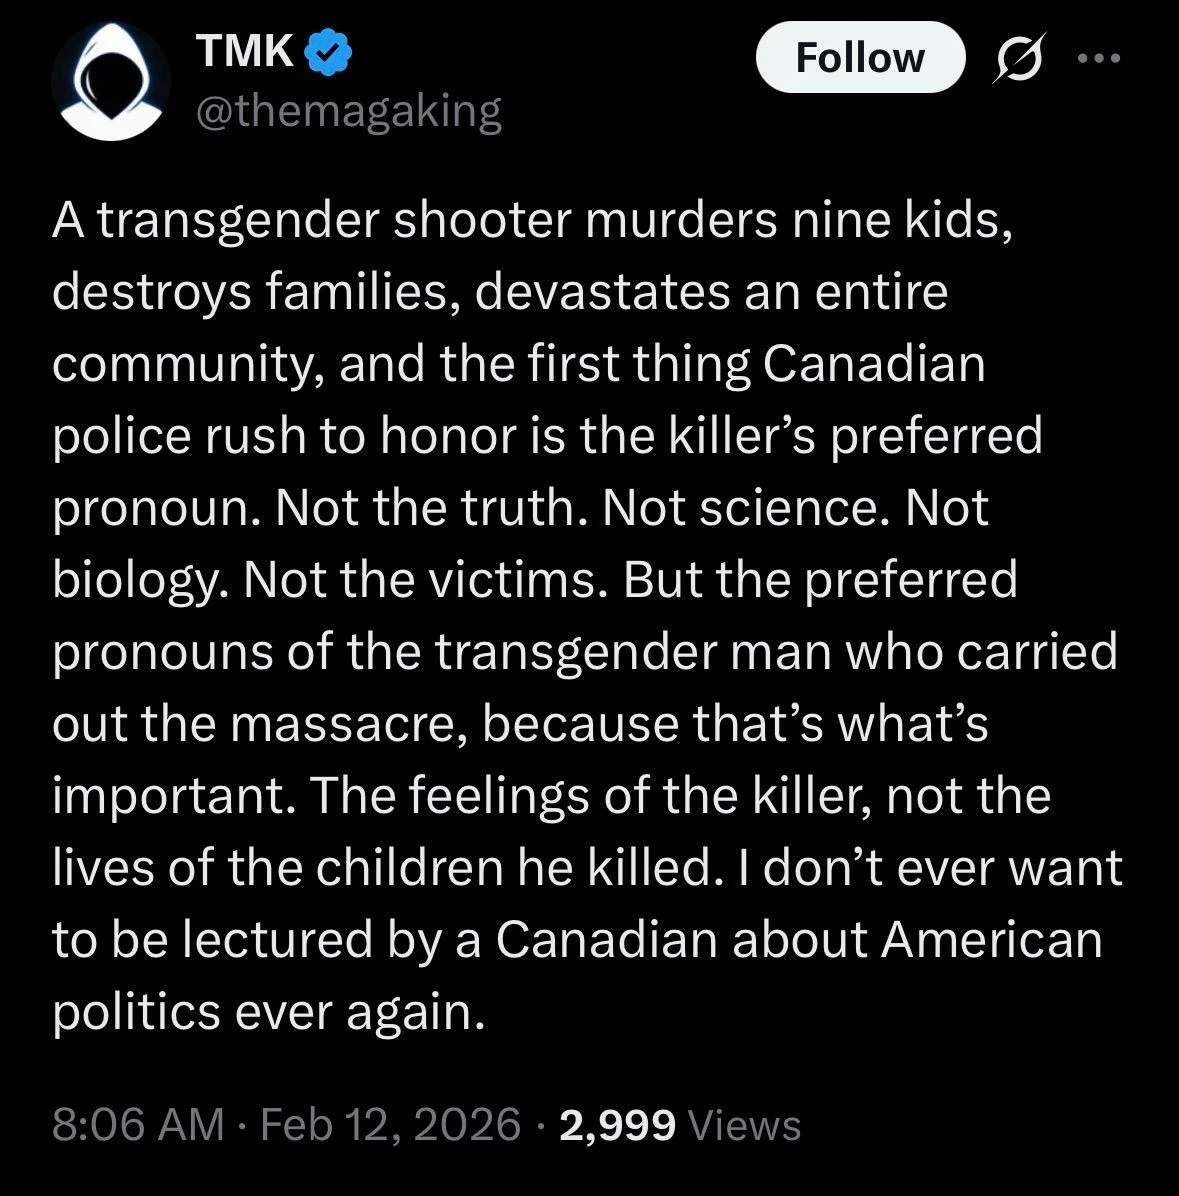
Task: Click the 8:06 AM timestamp
Action: 138,1124
